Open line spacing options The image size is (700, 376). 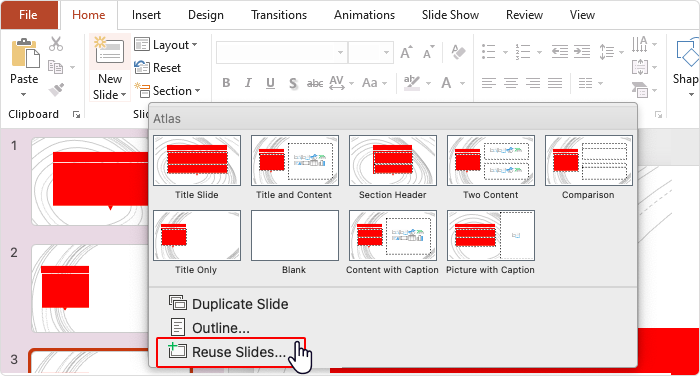click(x=611, y=52)
